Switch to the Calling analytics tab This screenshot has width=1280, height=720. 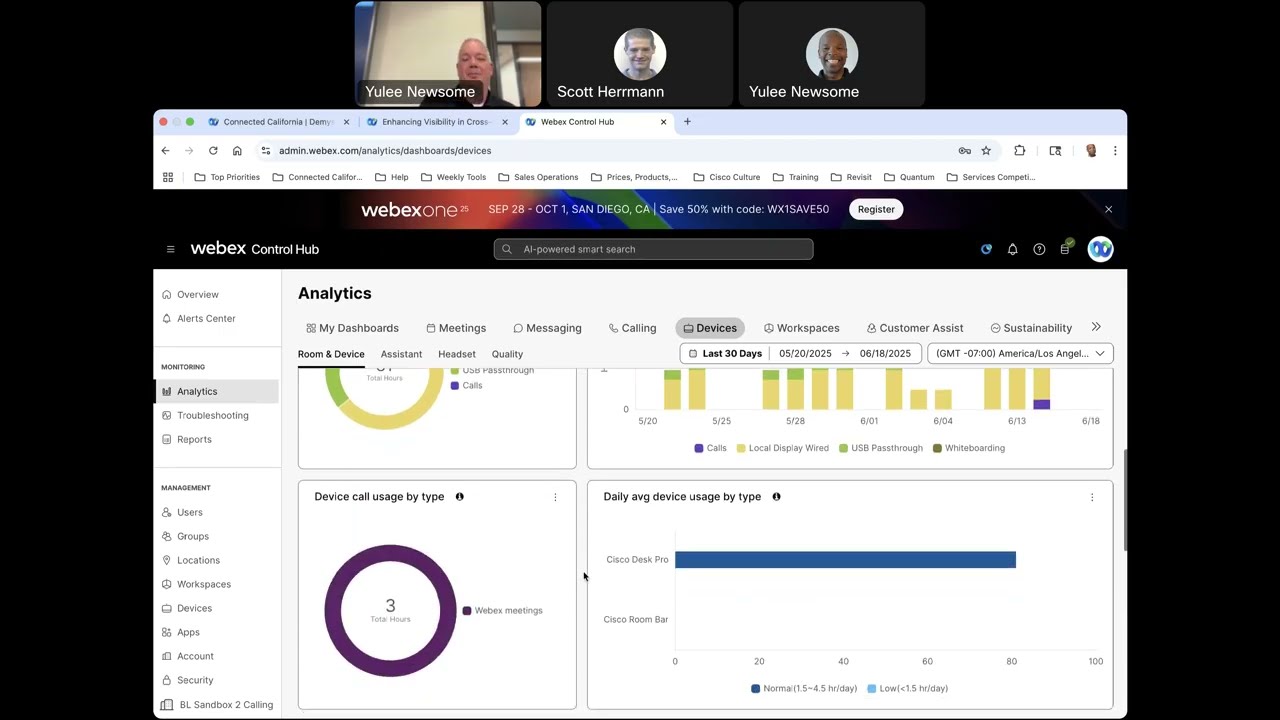[x=632, y=328]
